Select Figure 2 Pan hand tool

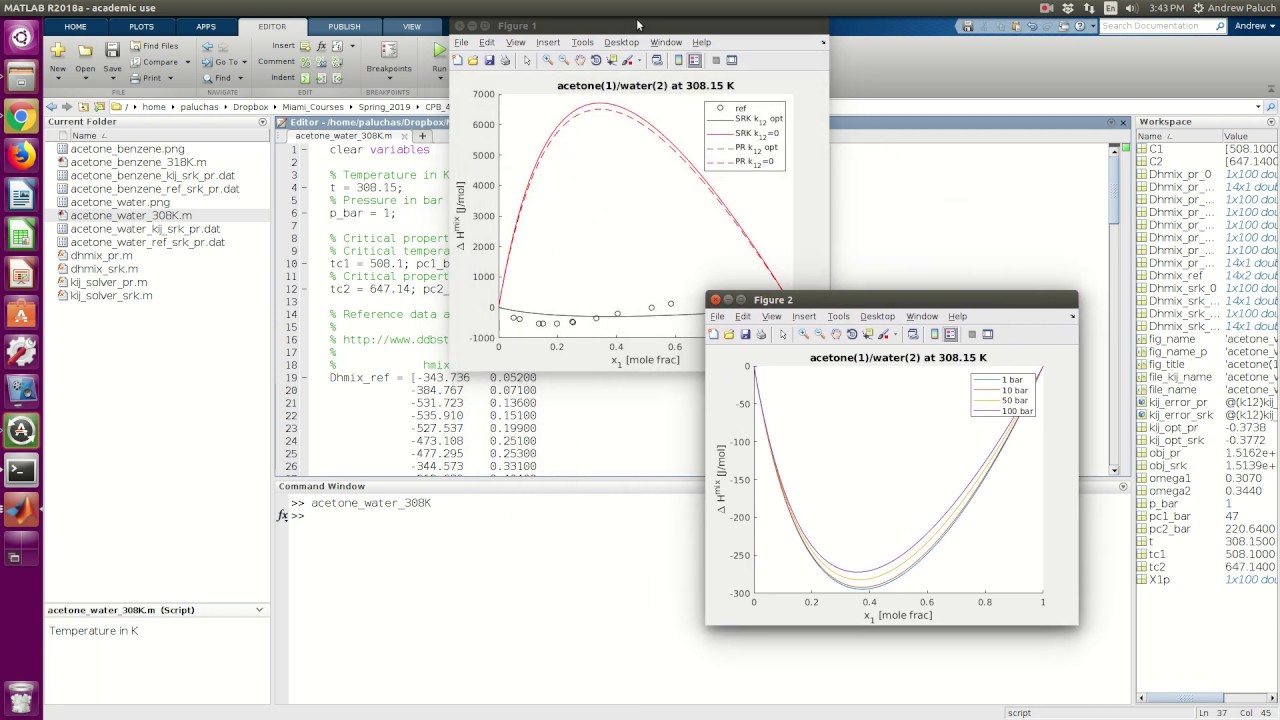[836, 334]
